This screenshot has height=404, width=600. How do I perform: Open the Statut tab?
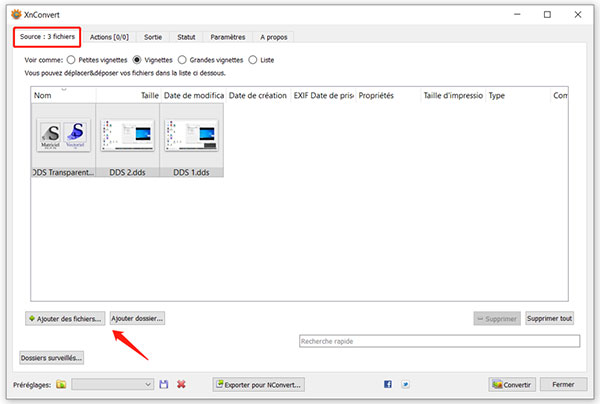coord(186,37)
